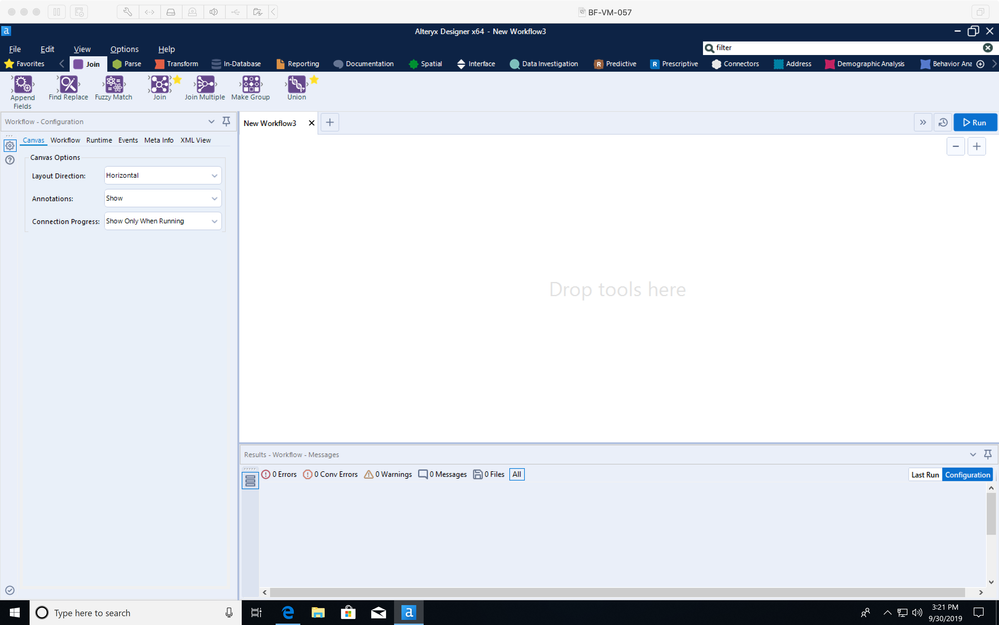Screen dimensions: 999x625
Task: Select the Union tool
Action: (296, 88)
